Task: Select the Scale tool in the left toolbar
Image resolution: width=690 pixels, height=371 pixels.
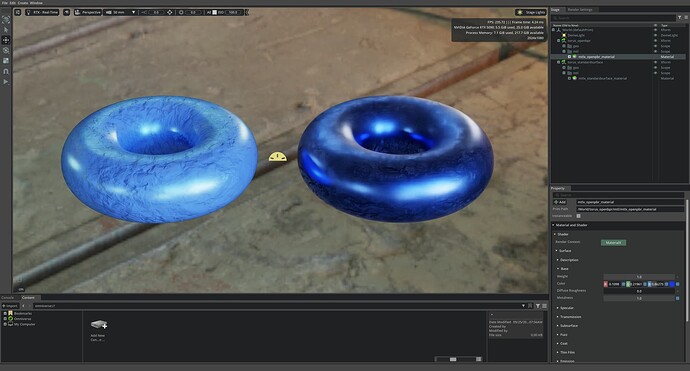Action: [x=6, y=61]
